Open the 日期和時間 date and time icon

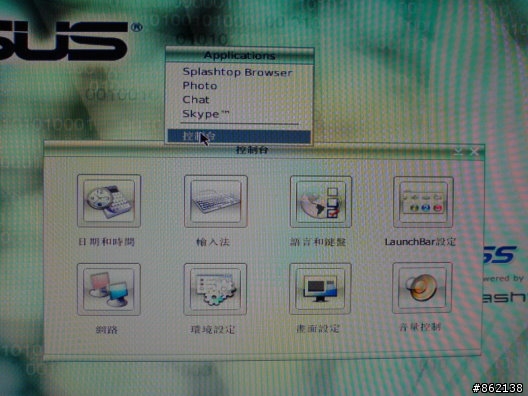click(x=109, y=201)
